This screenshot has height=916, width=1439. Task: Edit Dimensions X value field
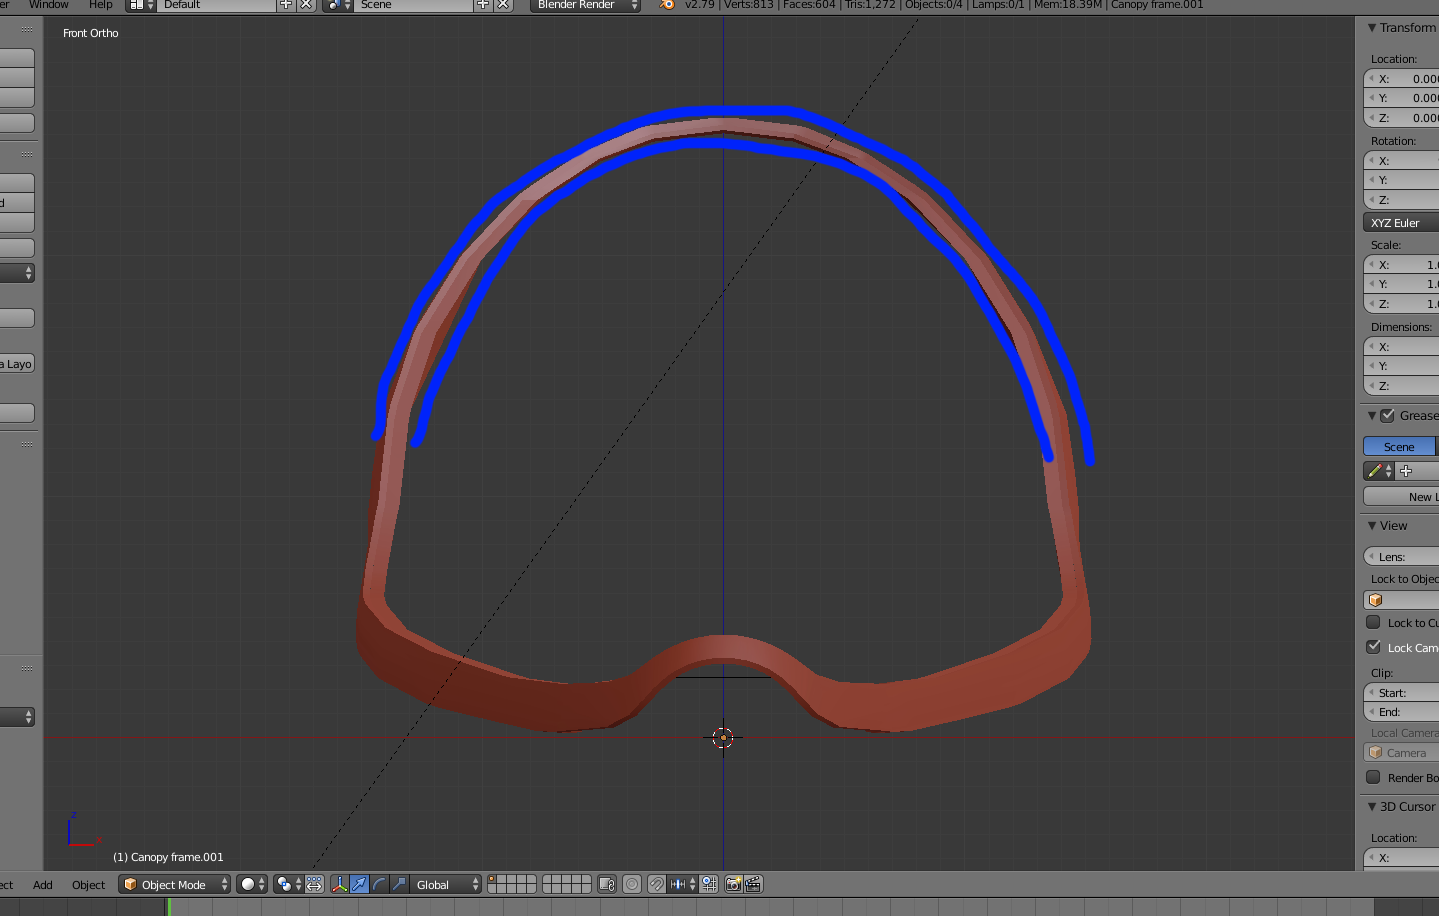[x=1402, y=347]
